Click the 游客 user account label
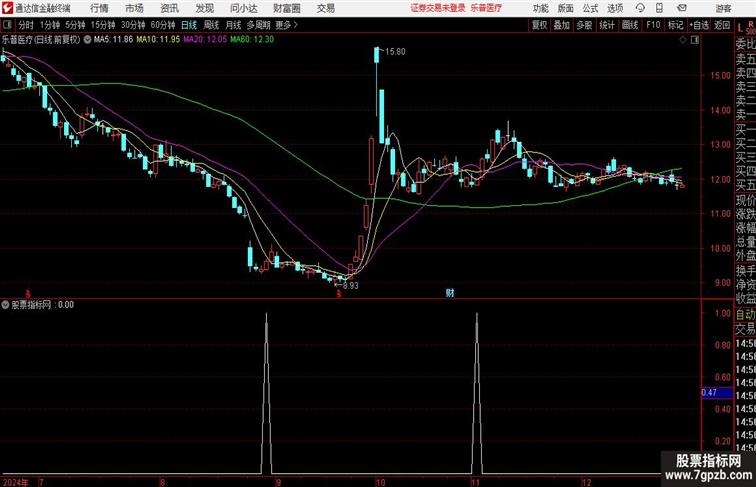The height and width of the screenshot is (487, 756). click(723, 8)
